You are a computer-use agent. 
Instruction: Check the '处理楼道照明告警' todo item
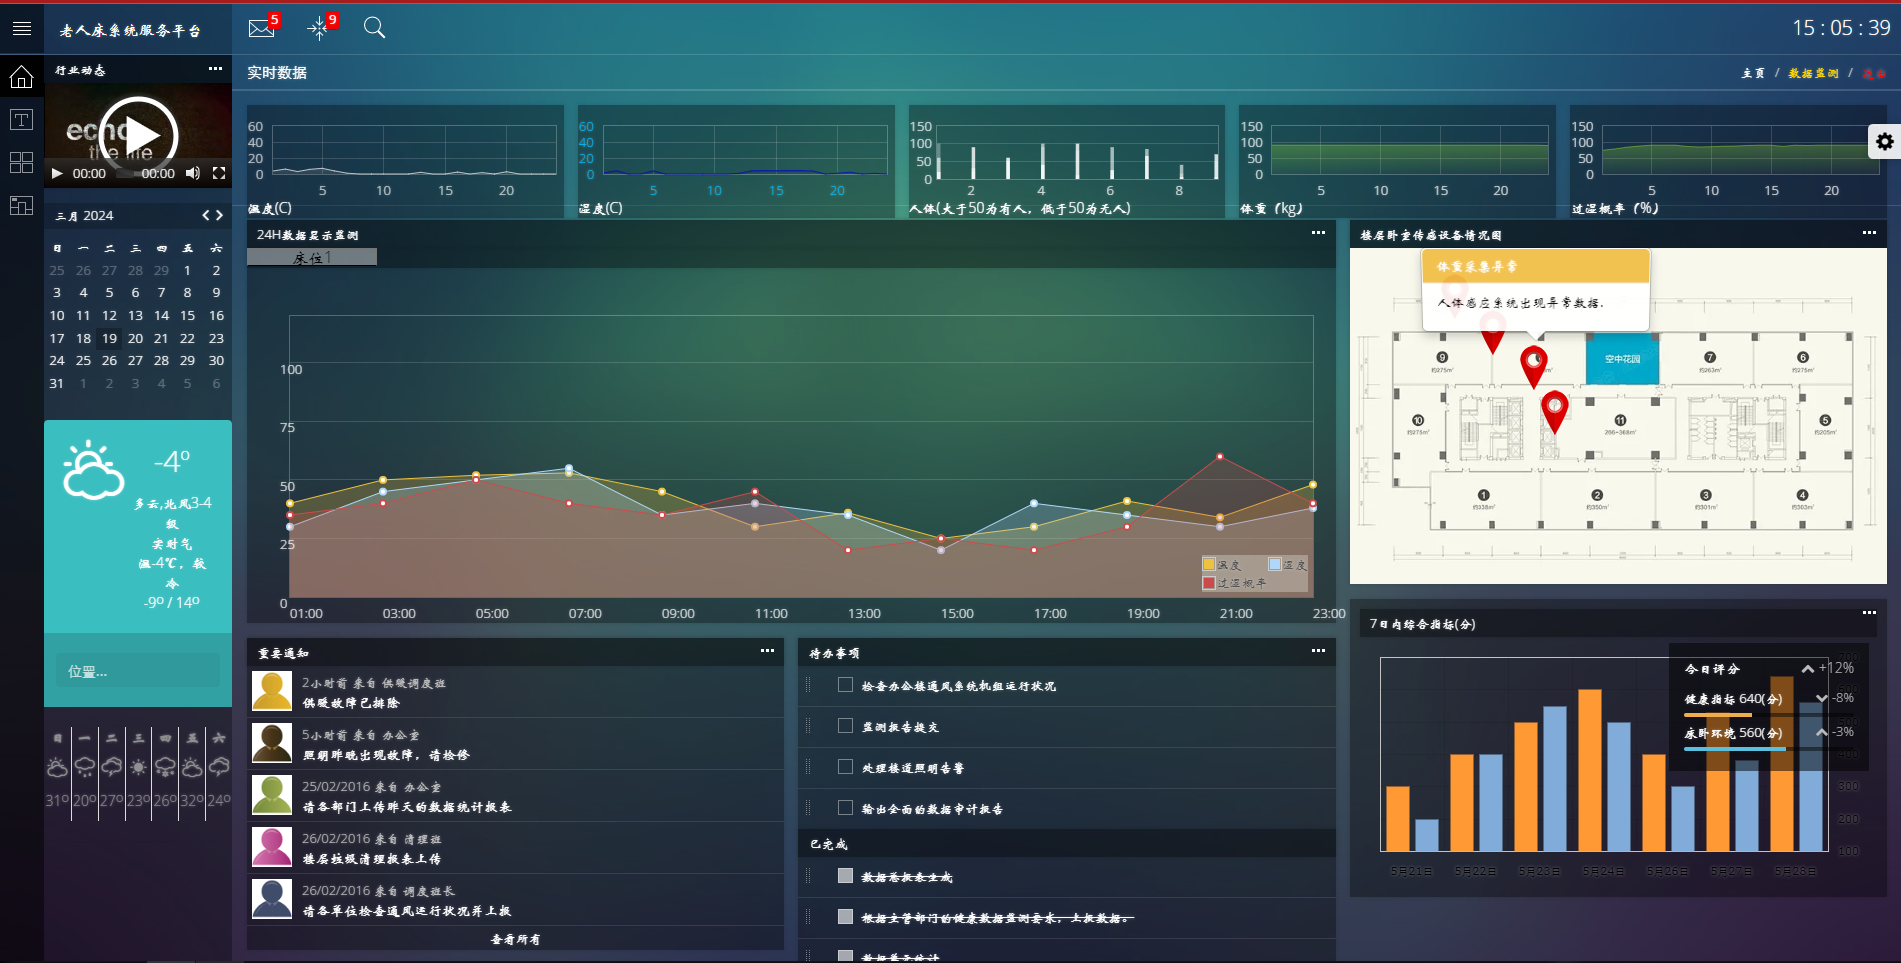point(845,767)
